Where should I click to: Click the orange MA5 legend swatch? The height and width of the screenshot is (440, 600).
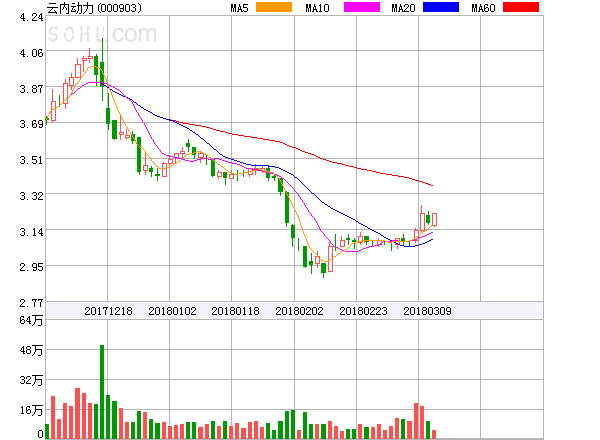274,7
